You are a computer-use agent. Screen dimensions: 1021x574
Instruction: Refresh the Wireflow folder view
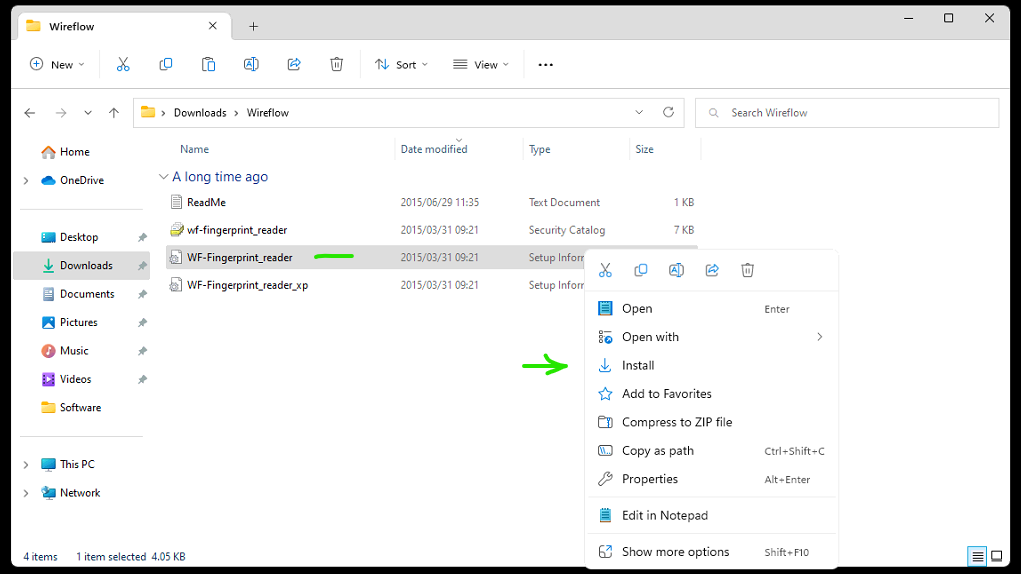point(668,112)
